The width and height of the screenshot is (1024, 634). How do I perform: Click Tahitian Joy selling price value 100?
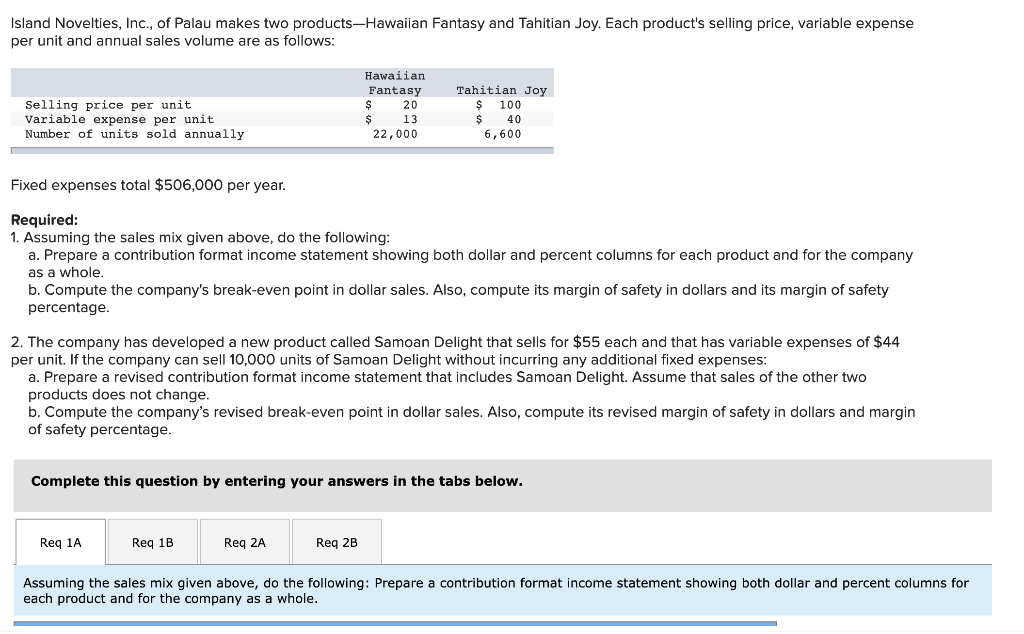[x=509, y=105]
